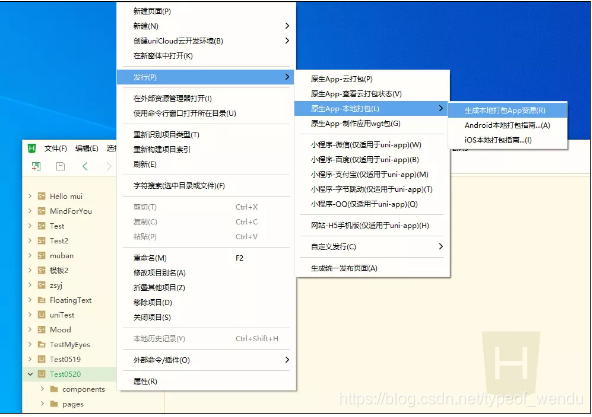Choose 关闭项目(S)
Screen dimensions: 592x417
tap(207, 317)
